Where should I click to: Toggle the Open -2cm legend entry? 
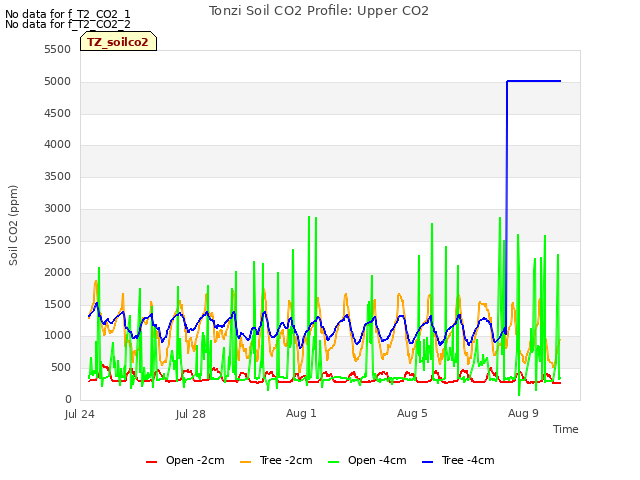coord(185,461)
